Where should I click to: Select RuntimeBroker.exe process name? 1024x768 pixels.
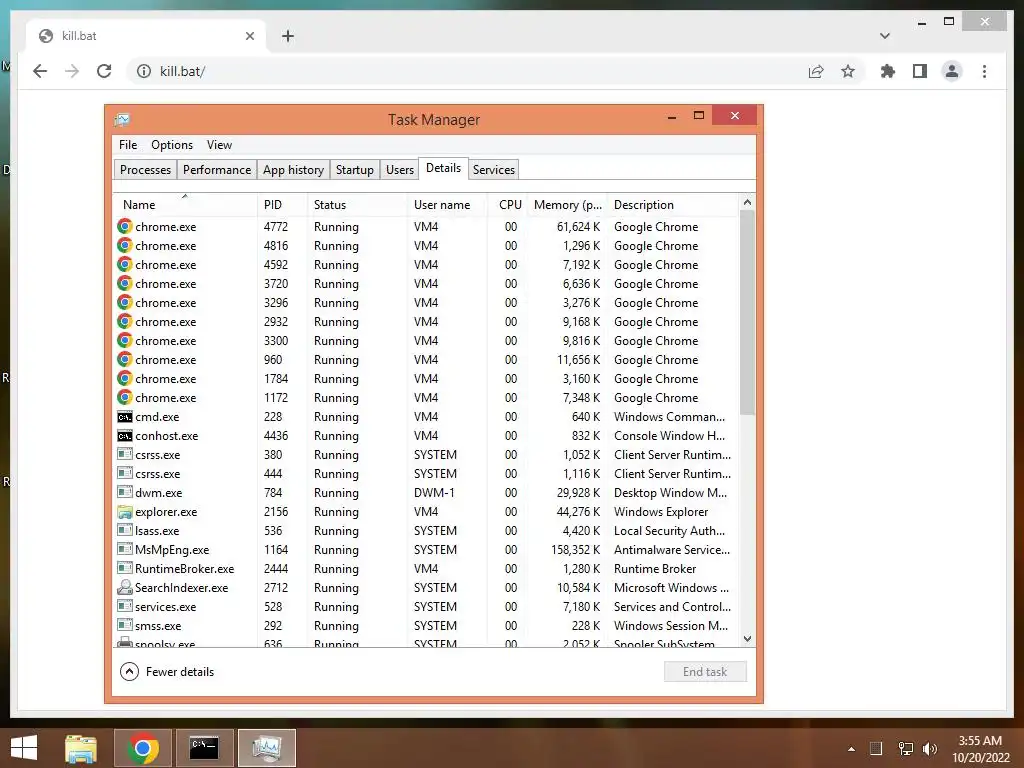pyautogui.click(x=184, y=569)
